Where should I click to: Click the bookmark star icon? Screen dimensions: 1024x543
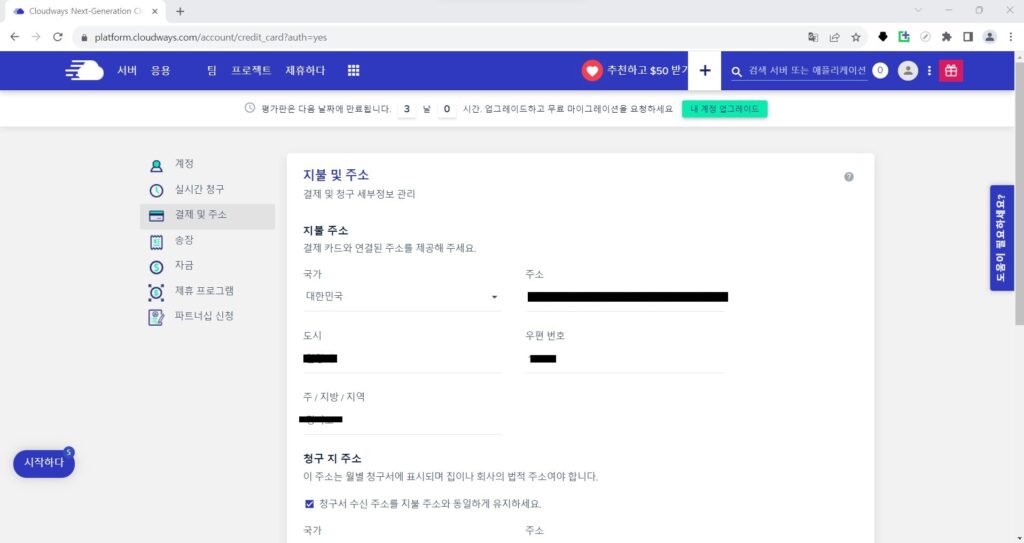point(856,37)
